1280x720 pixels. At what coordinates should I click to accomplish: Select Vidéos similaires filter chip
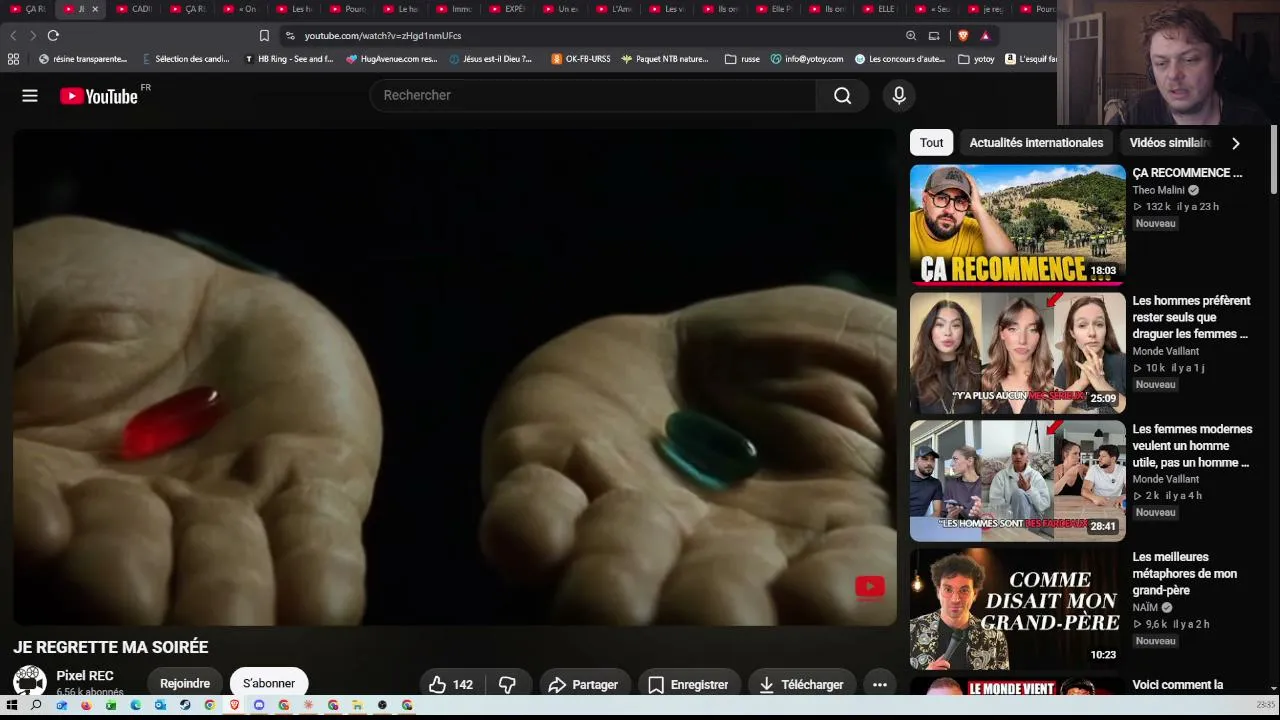click(x=1170, y=143)
